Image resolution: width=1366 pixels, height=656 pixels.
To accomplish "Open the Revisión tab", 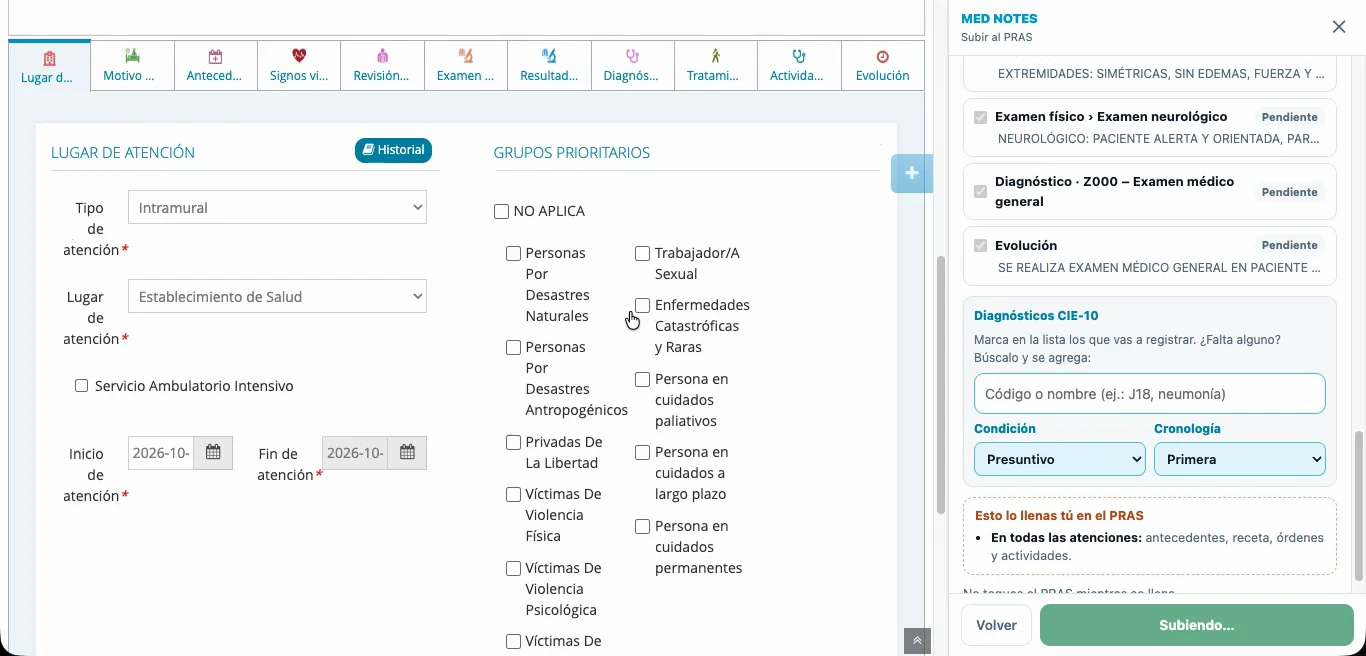I will (x=382, y=65).
